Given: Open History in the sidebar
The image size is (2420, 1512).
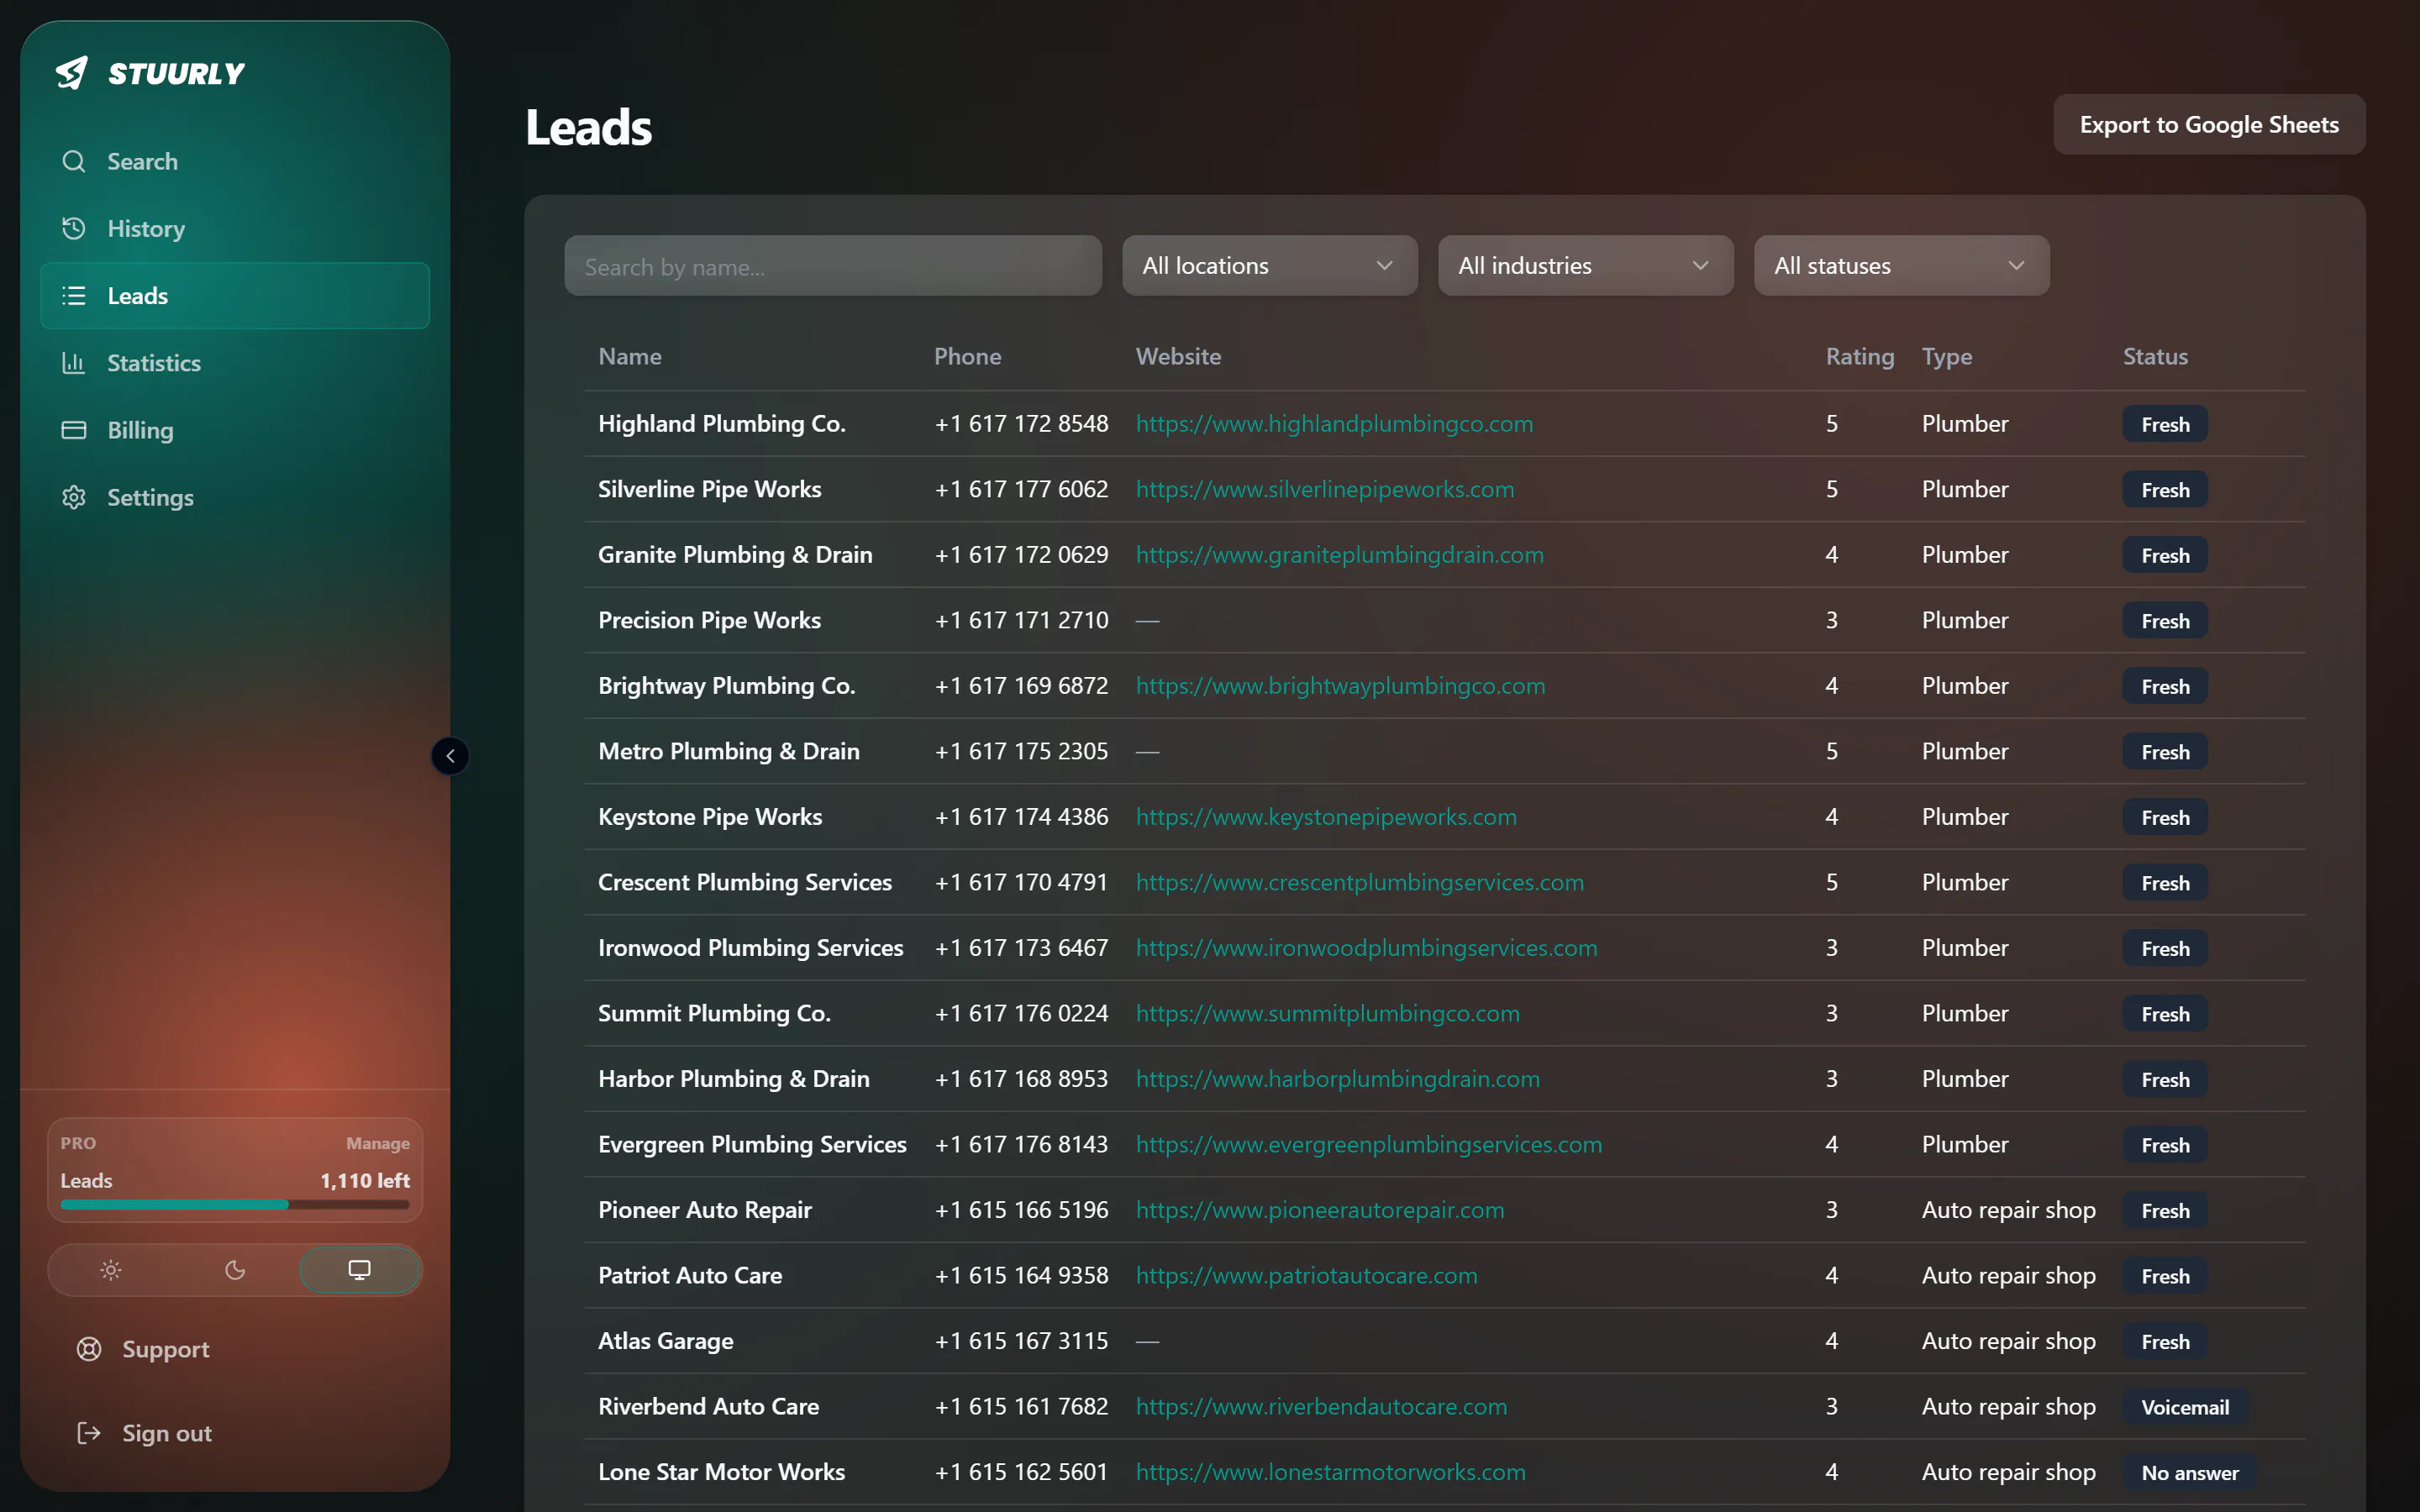Looking at the screenshot, I should tap(235, 228).
